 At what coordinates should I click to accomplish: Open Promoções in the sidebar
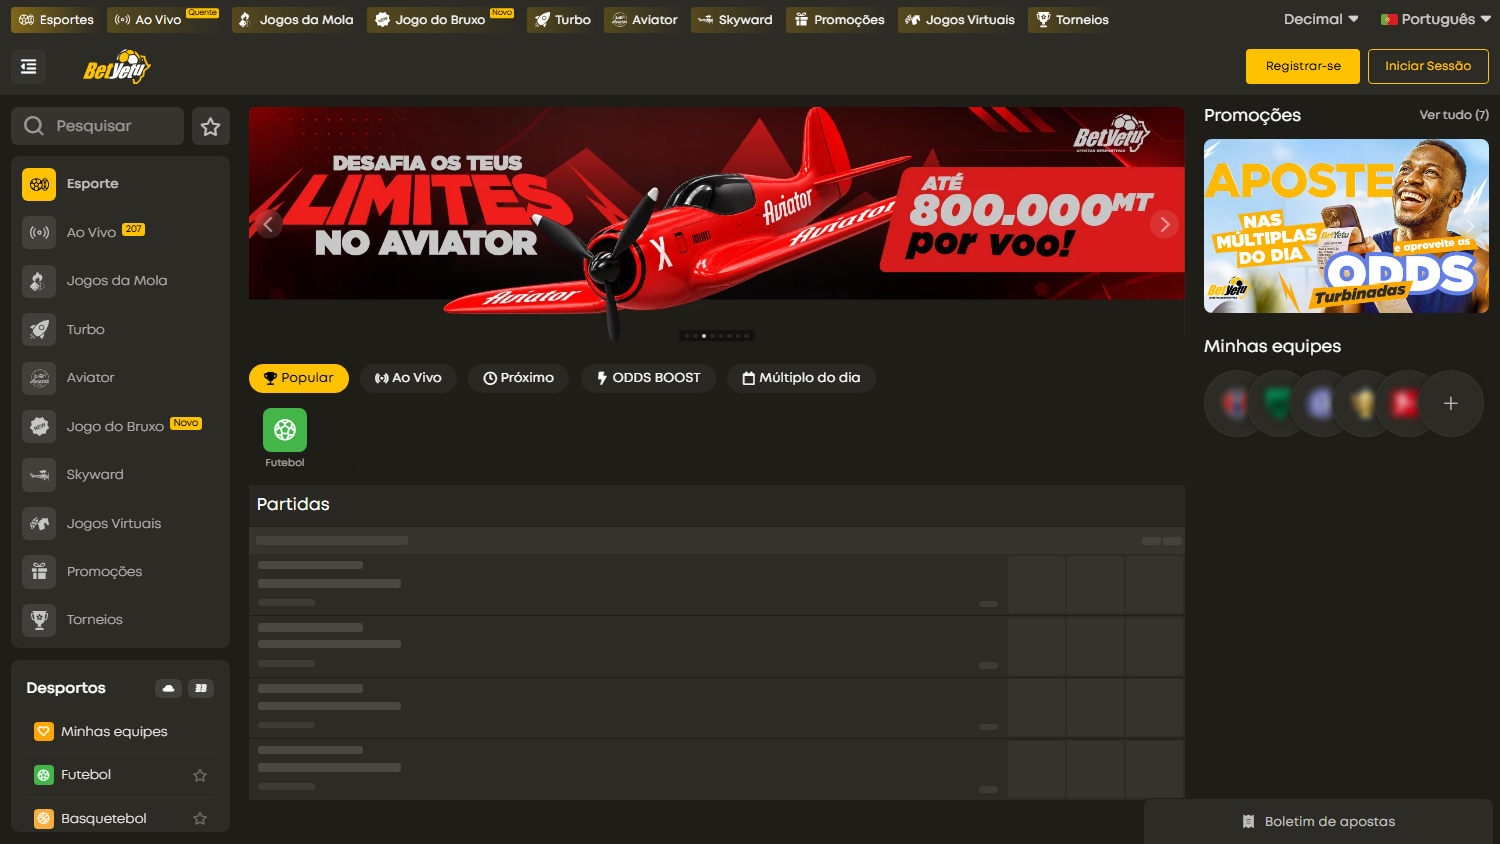[x=120, y=572]
